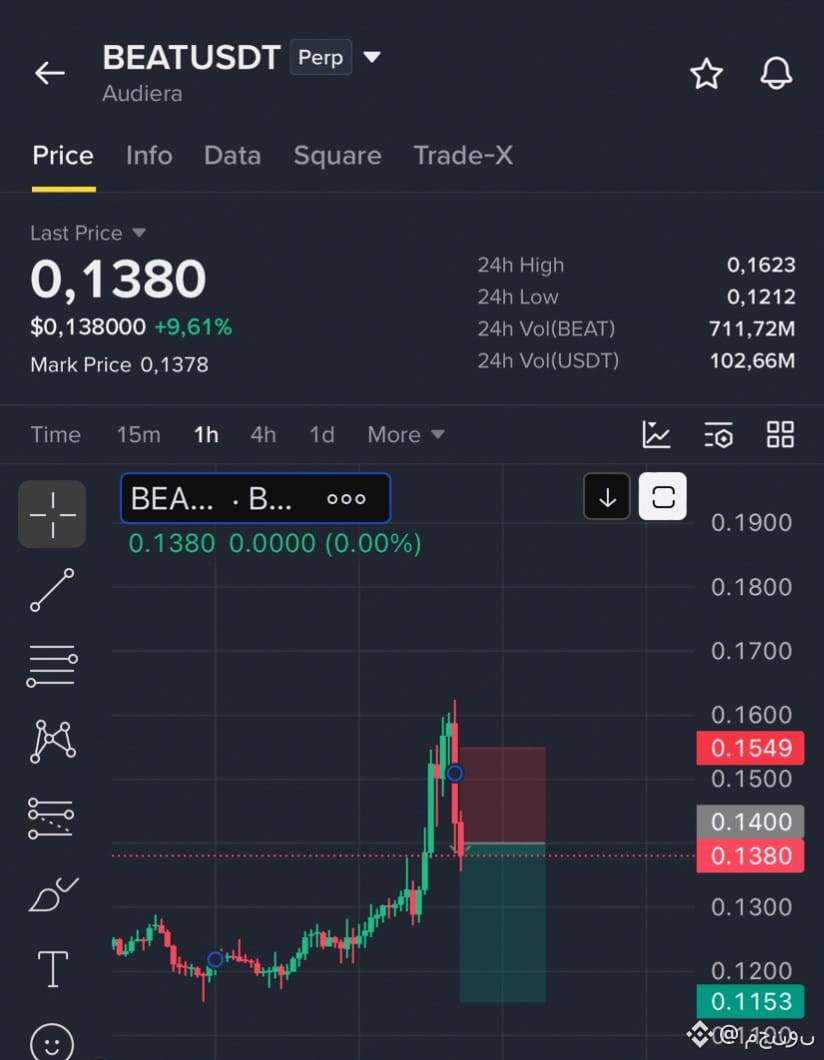This screenshot has width=824, height=1060.
Task: Switch to the Data tab
Action: click(233, 155)
